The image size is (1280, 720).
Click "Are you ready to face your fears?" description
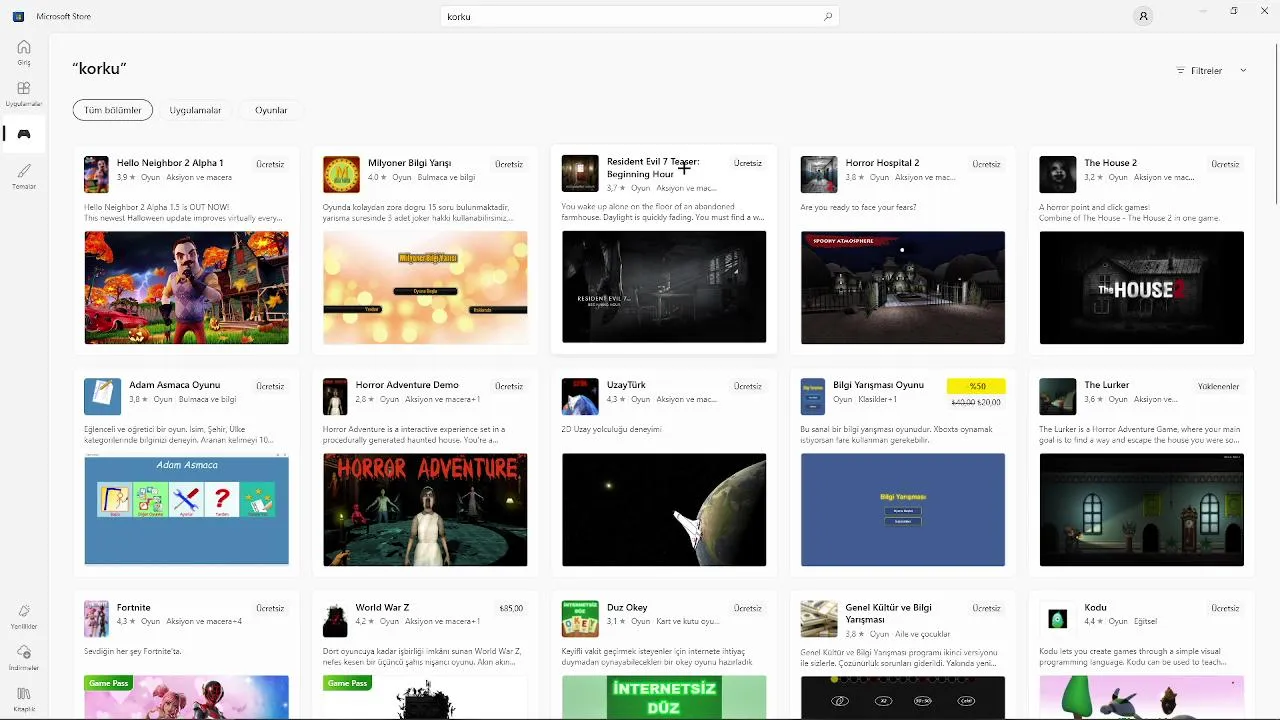pos(859,208)
